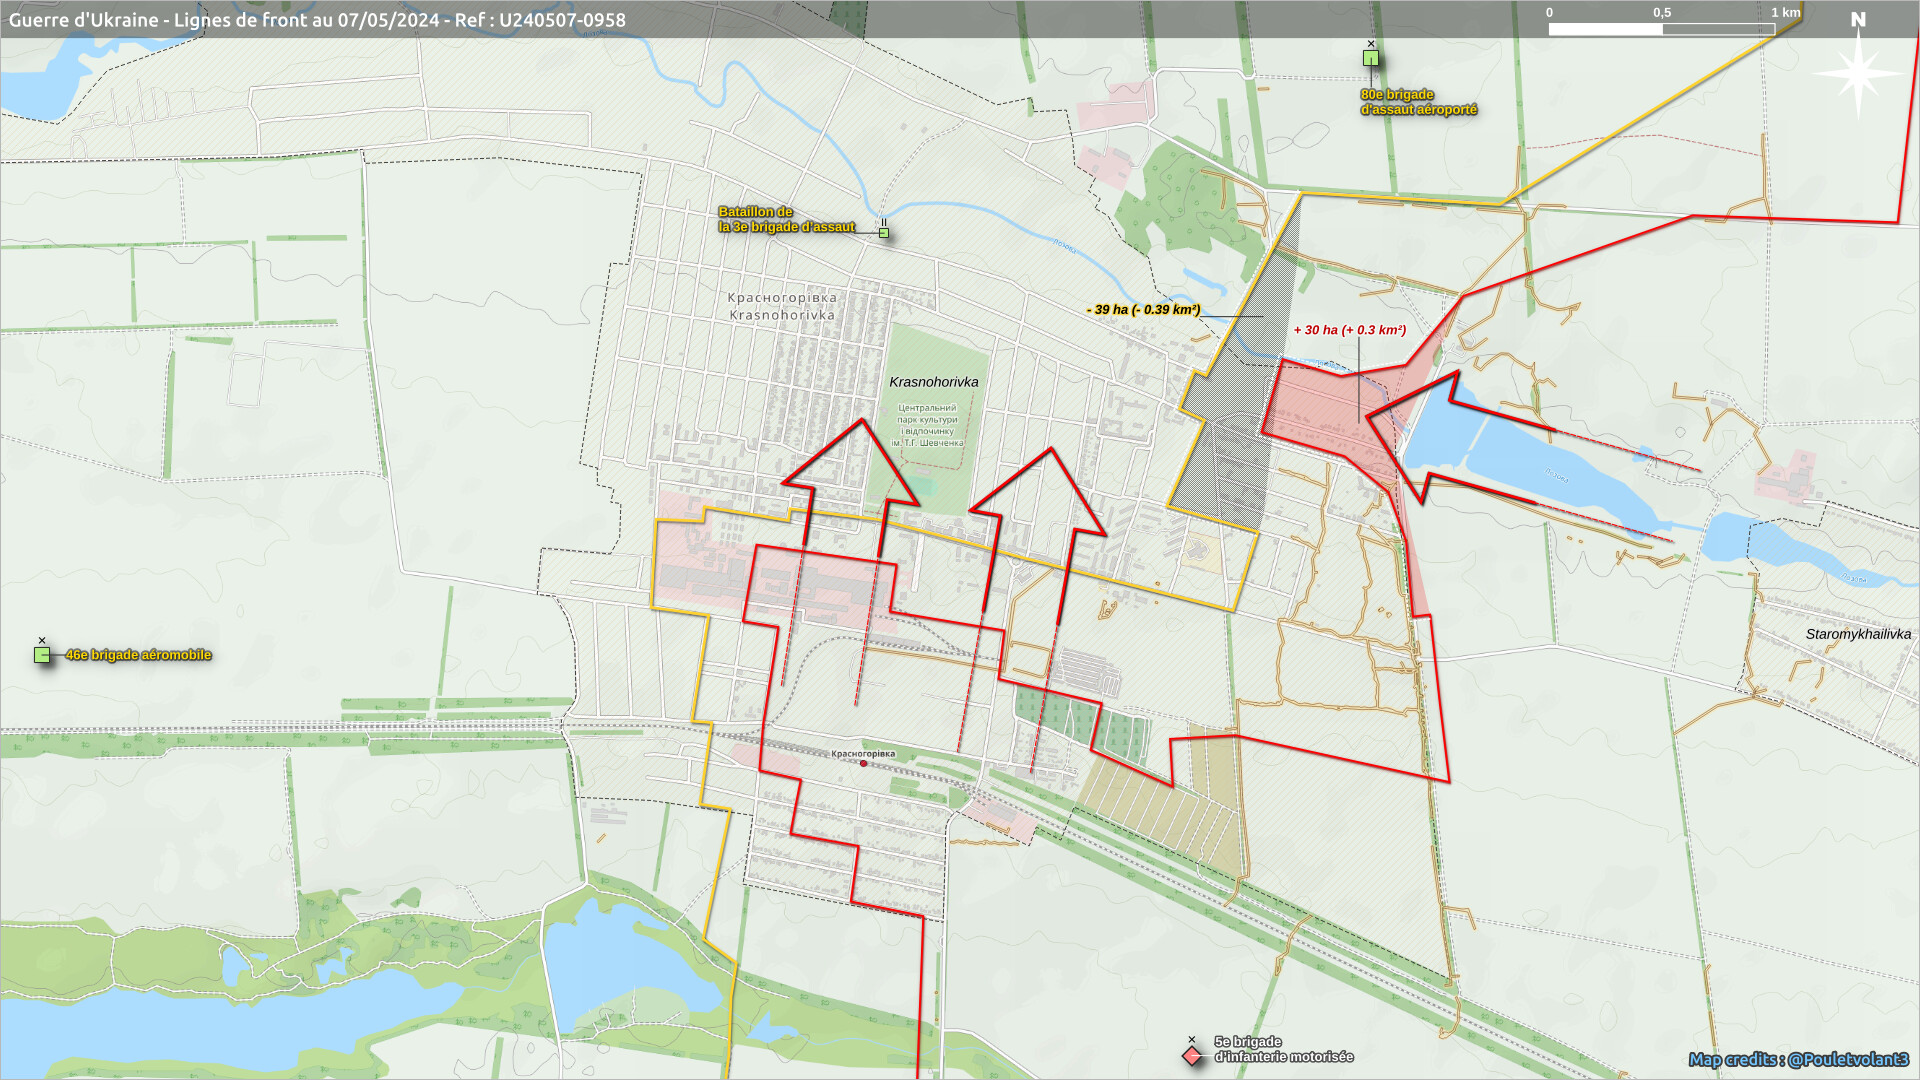Click the '+ 30 ha' area label

pos(1349,330)
